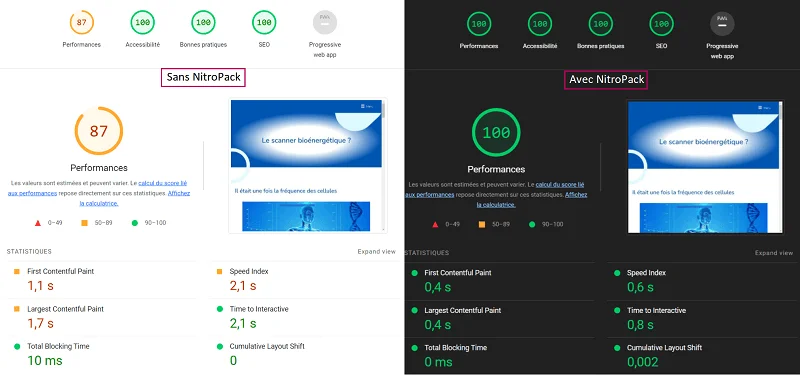Click green dot beside First Contentful Paint 0,4 s
Viewport: 800px width, 375px height.
414,273
